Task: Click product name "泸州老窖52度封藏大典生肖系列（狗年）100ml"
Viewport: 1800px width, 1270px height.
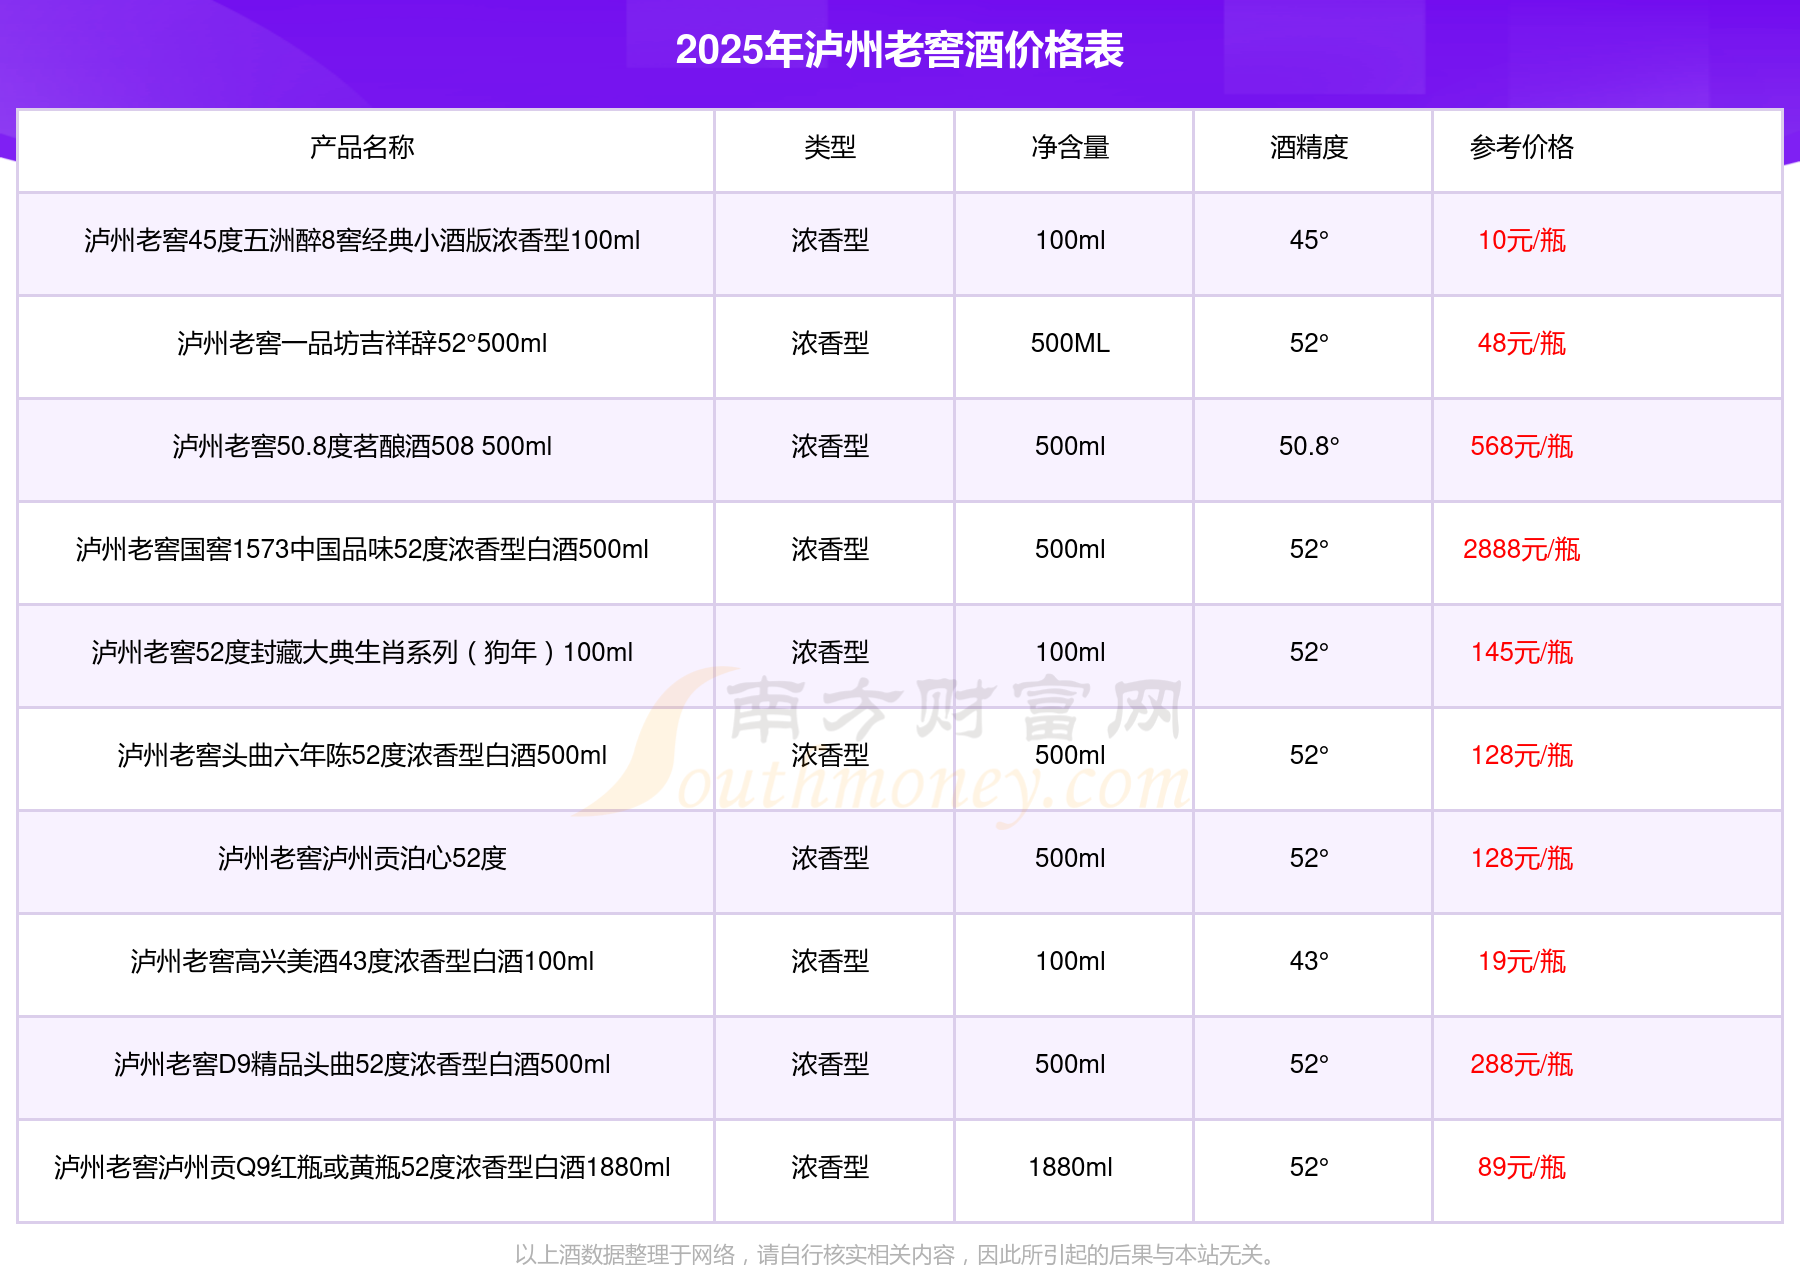Action: click(x=362, y=652)
